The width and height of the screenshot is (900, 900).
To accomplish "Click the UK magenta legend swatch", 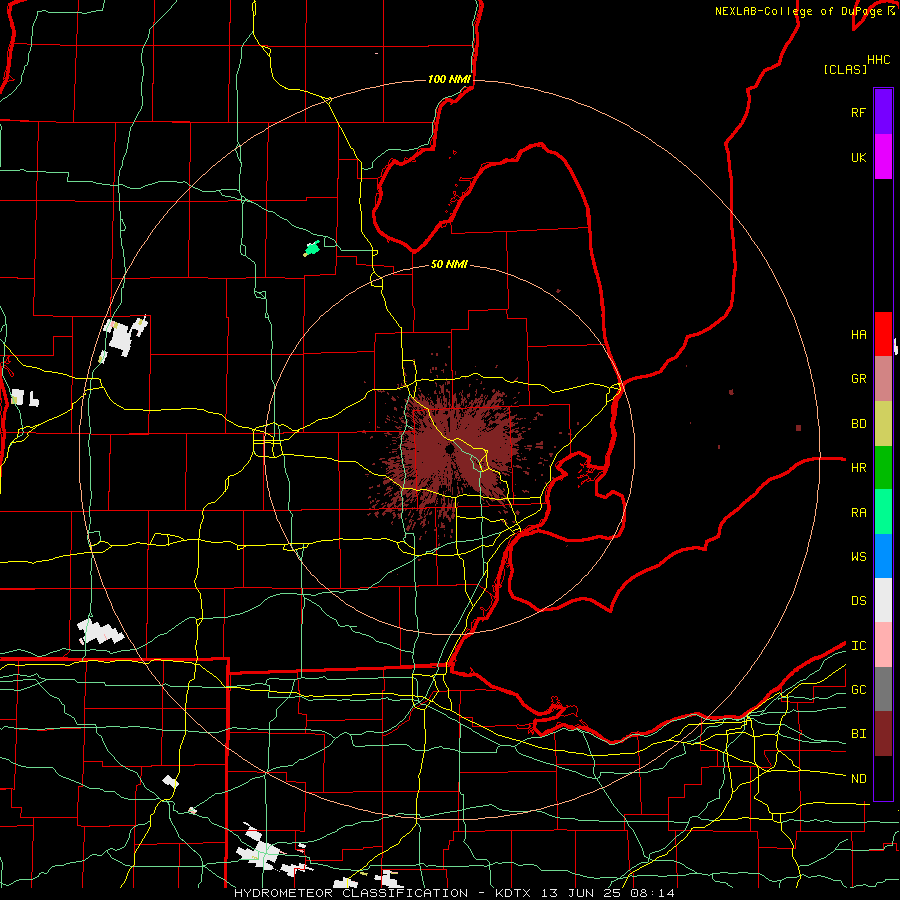I will pos(883,157).
